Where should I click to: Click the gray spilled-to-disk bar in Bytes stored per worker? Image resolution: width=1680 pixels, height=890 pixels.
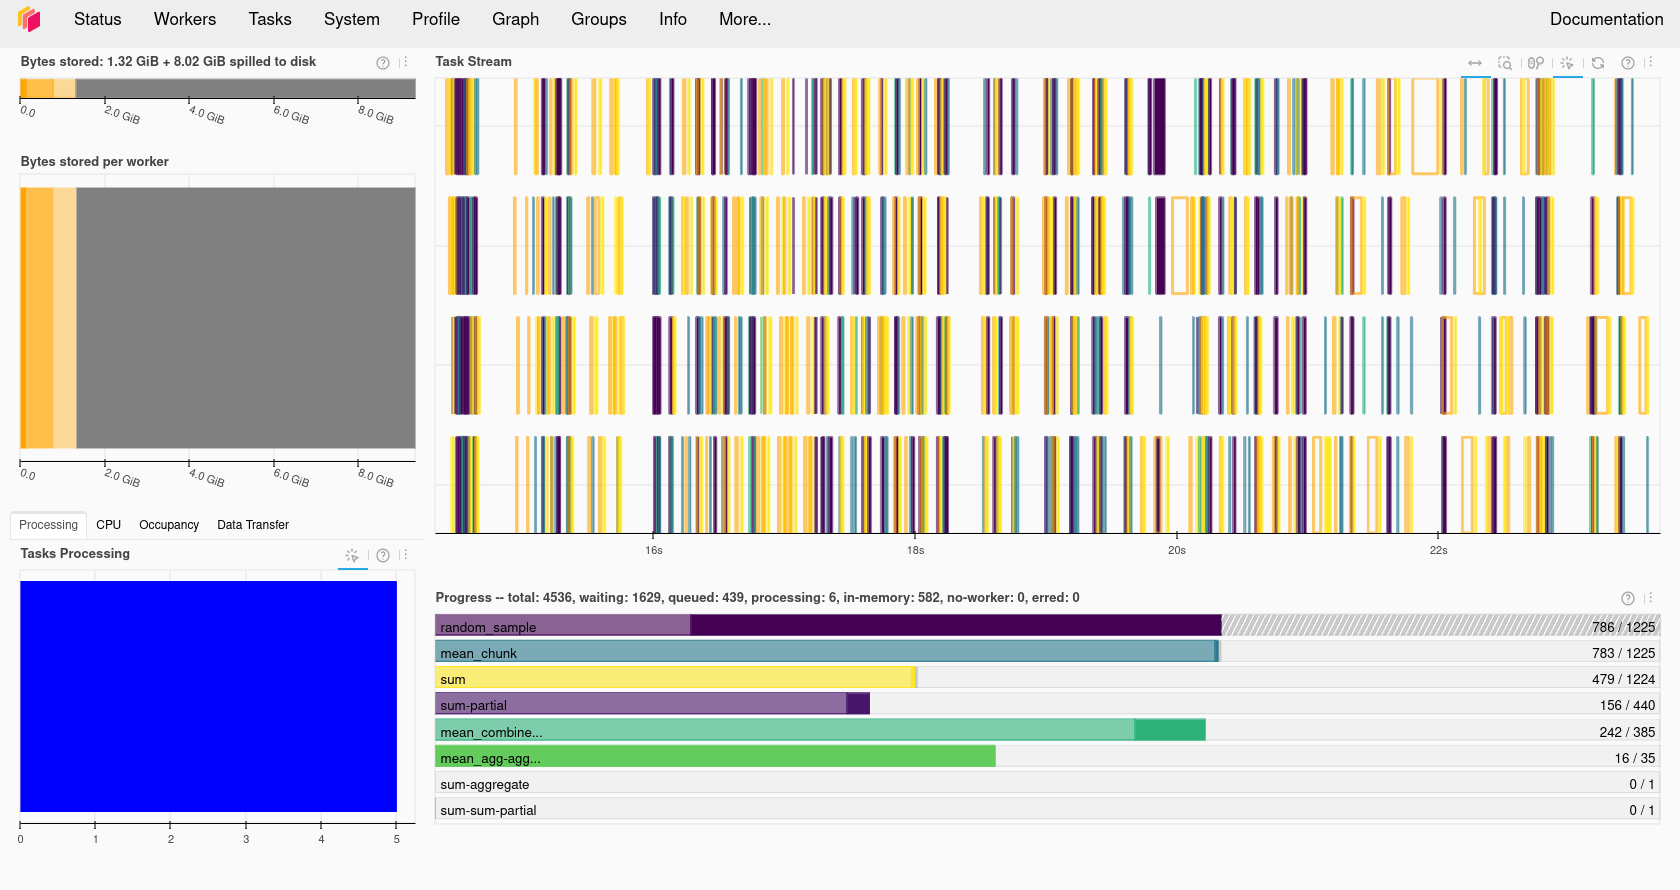(x=246, y=318)
